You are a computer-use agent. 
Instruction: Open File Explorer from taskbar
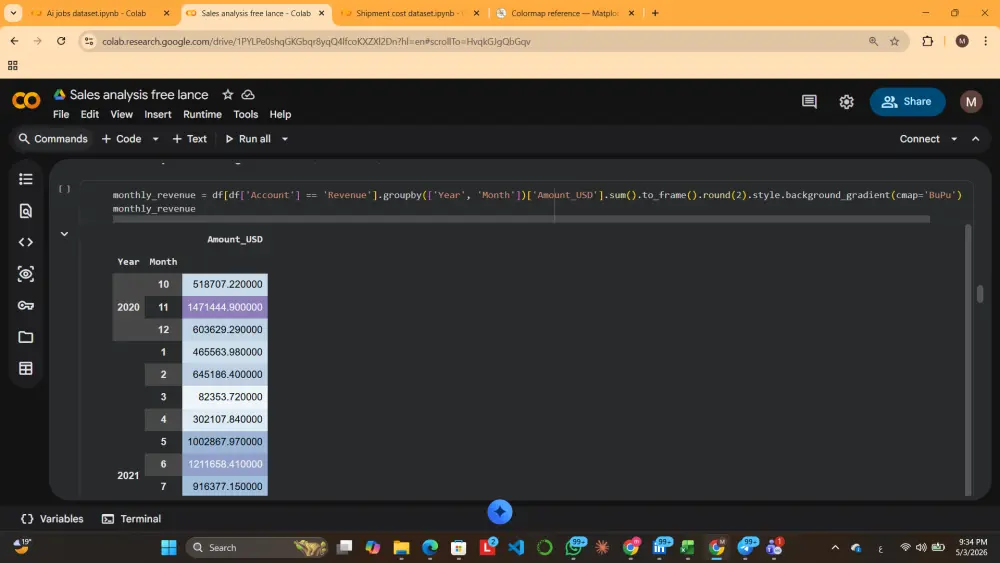tap(401, 547)
